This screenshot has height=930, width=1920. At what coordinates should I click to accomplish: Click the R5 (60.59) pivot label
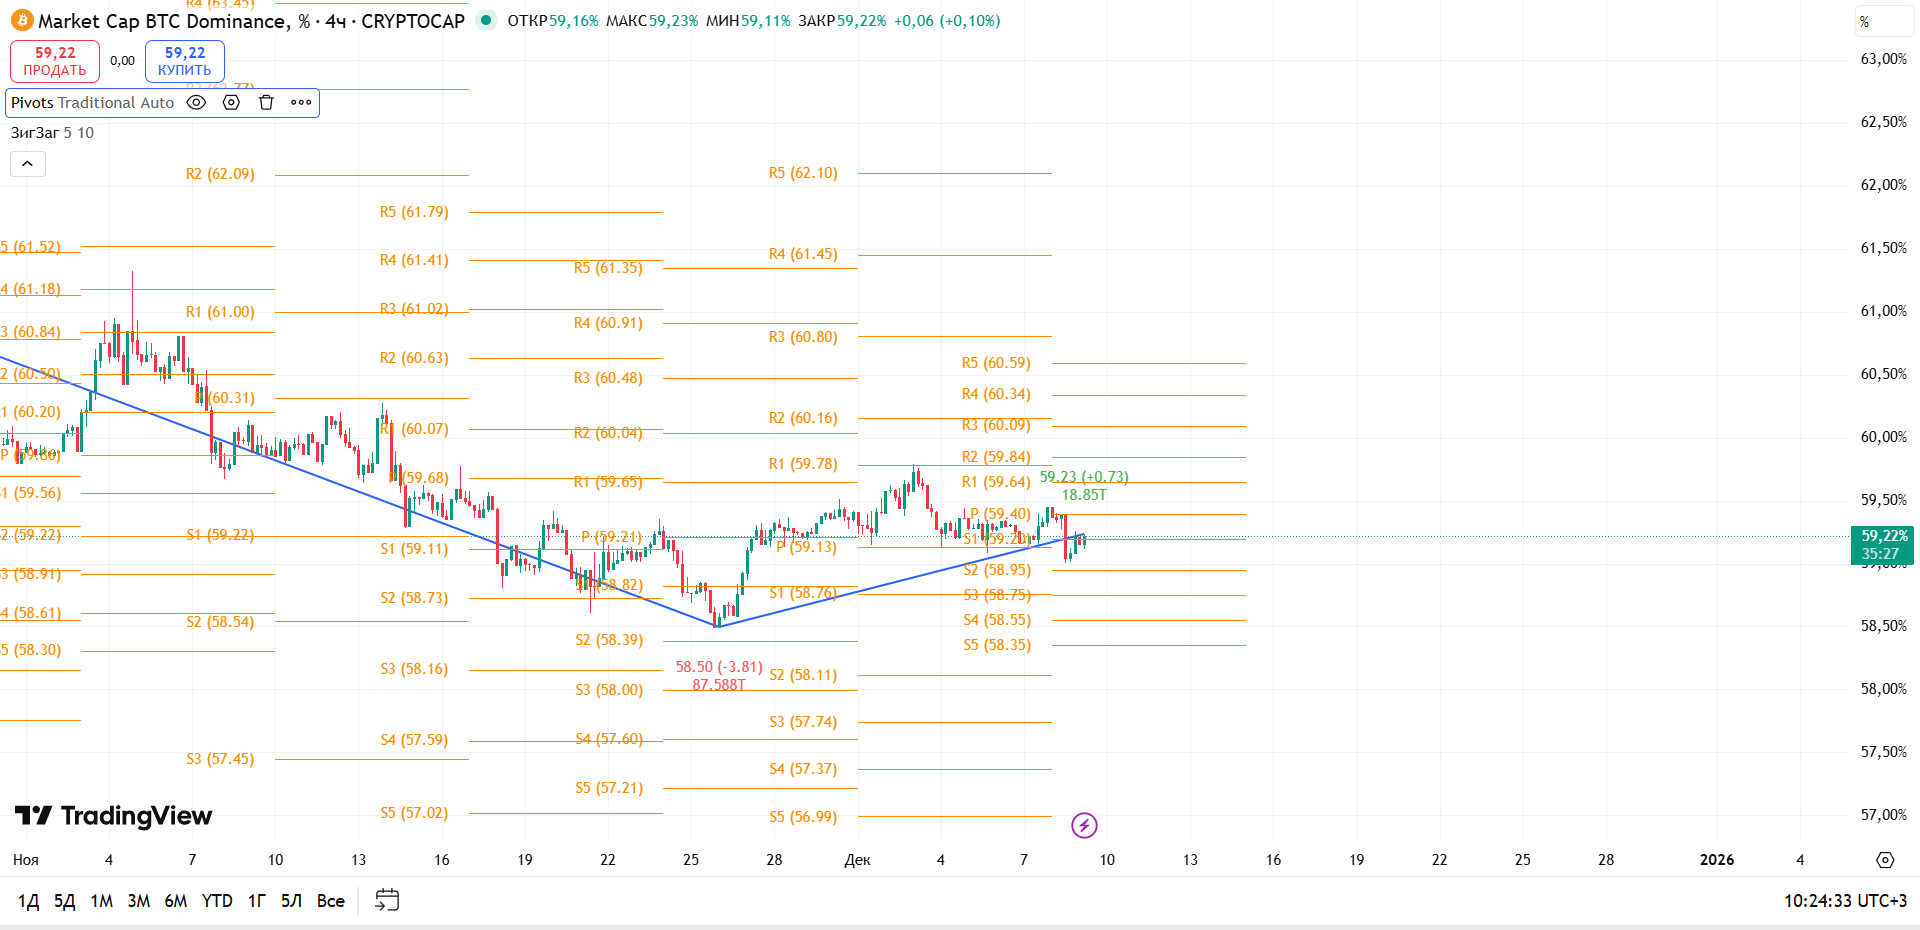click(x=996, y=363)
